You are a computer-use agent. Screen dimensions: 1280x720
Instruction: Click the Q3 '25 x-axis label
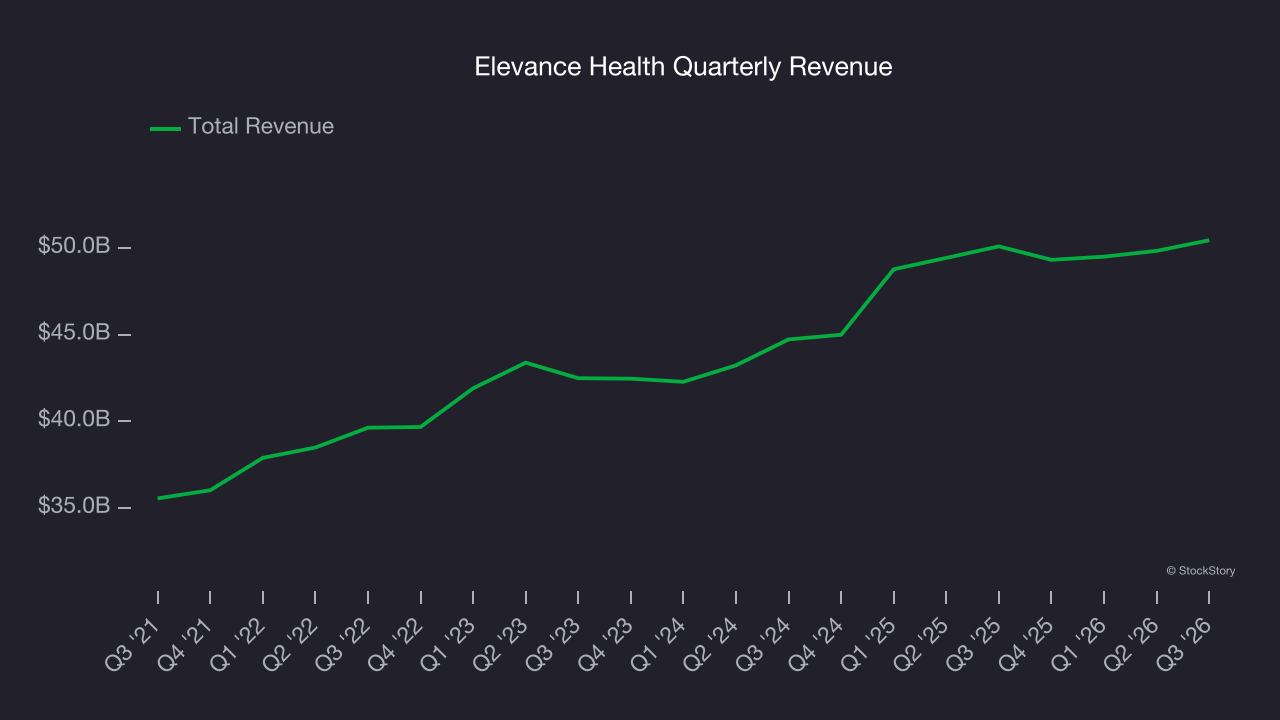[x=975, y=643]
